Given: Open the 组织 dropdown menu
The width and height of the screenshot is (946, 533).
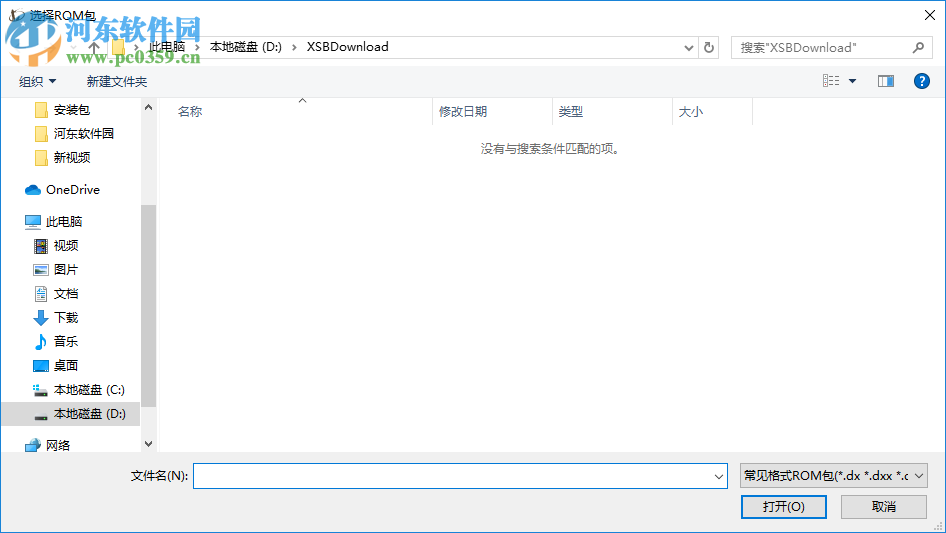Looking at the screenshot, I should point(37,81).
